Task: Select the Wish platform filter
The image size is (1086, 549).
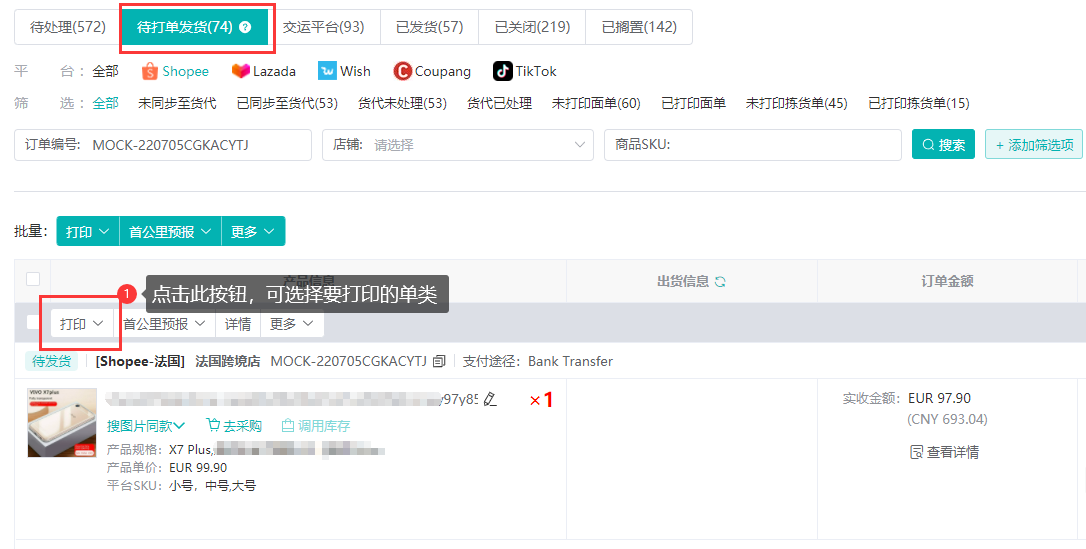Action: click(344, 71)
